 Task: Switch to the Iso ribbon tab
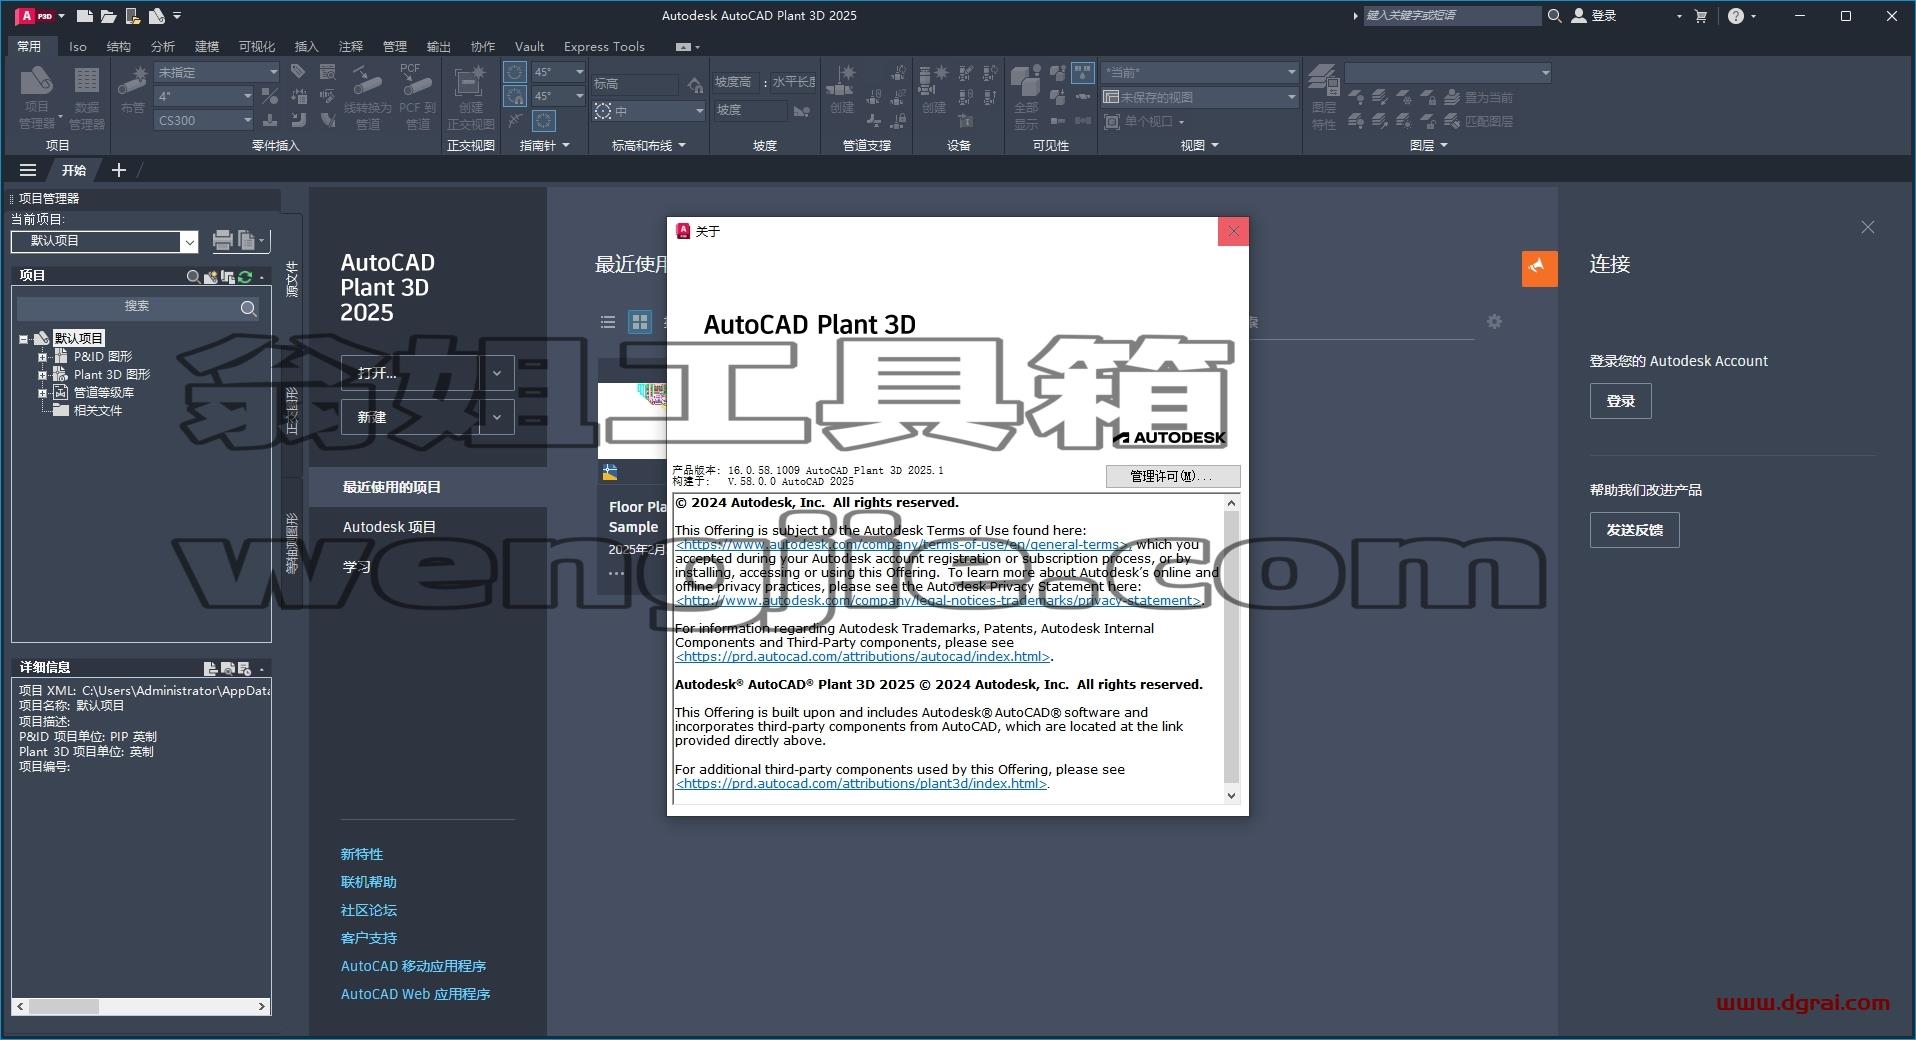click(x=78, y=46)
